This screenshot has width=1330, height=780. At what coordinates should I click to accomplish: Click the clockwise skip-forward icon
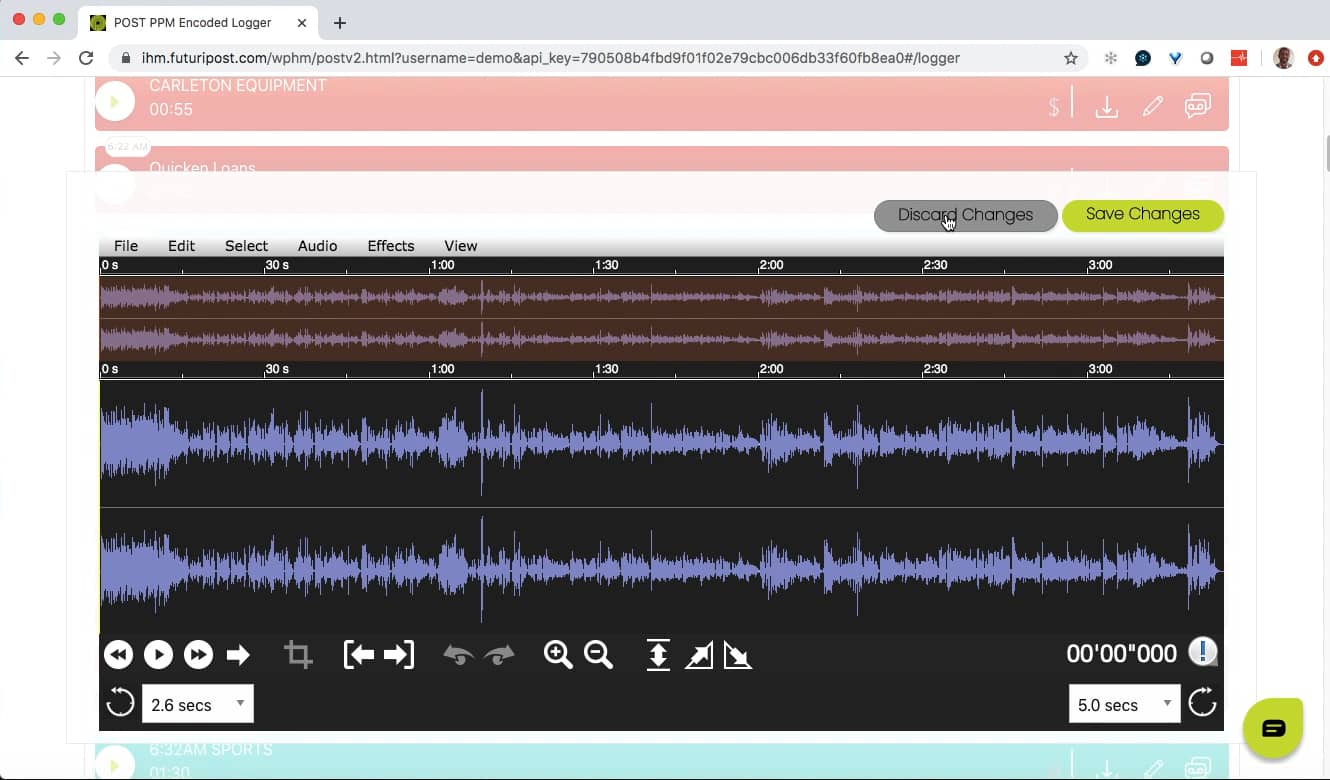(x=1202, y=702)
